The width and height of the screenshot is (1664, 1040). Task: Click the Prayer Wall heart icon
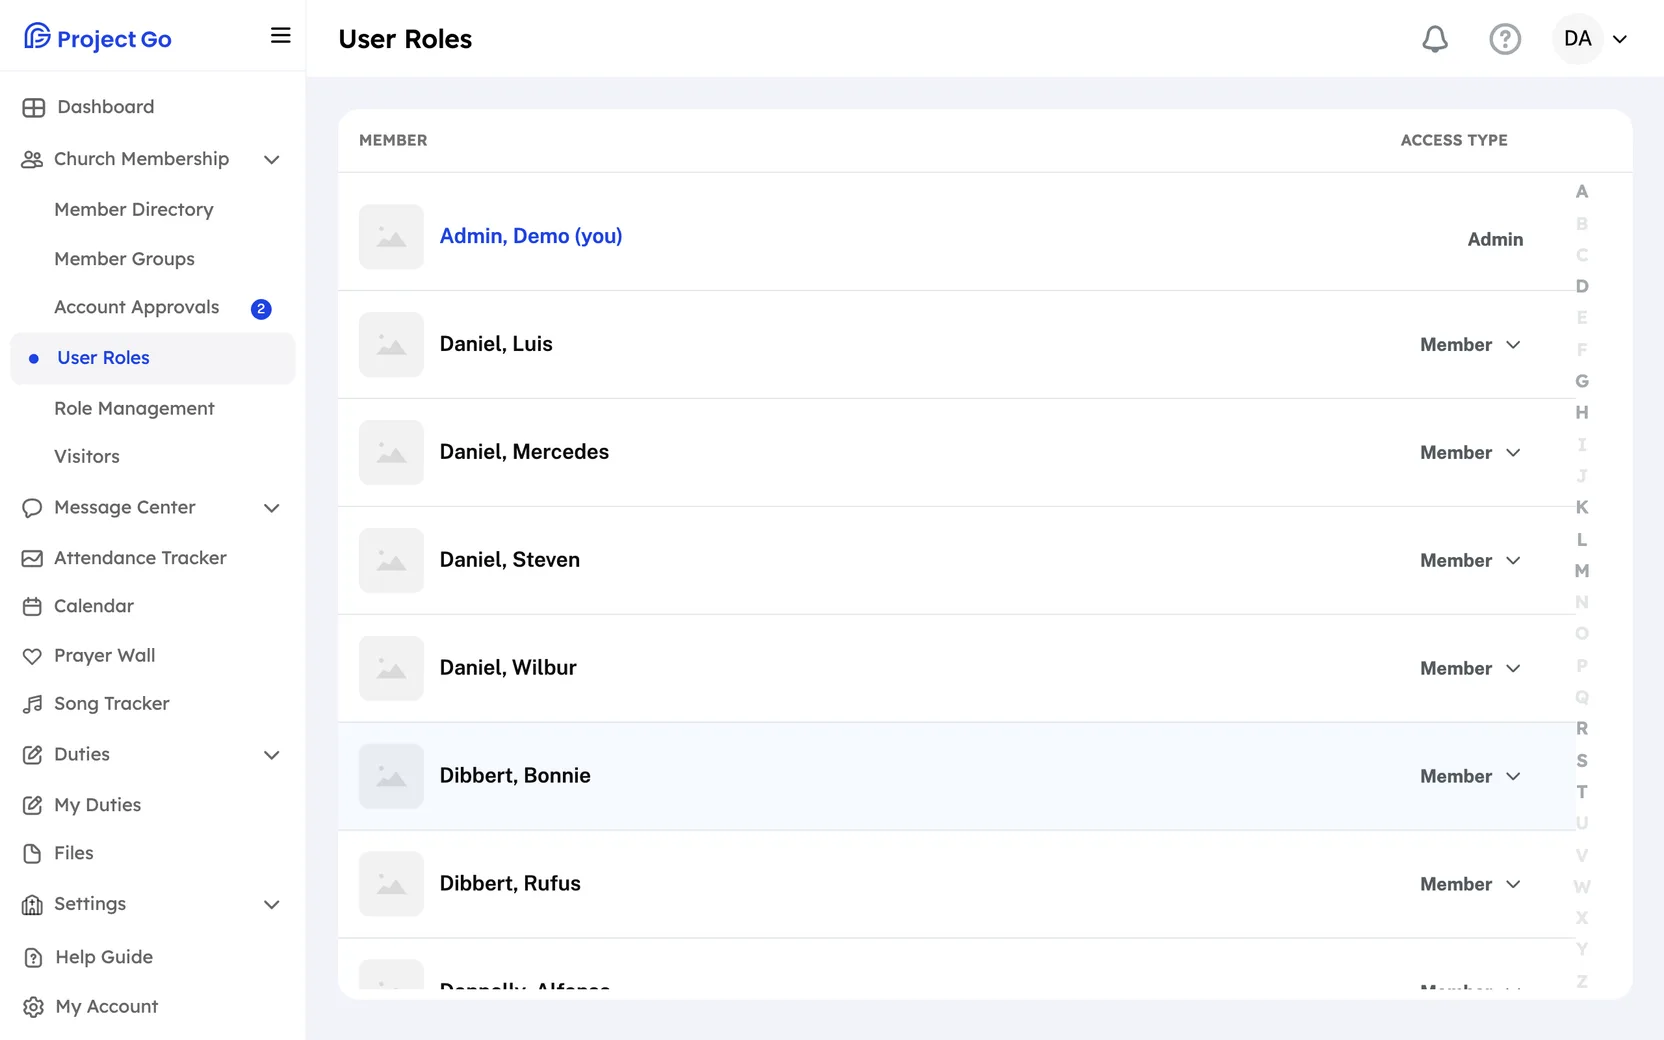coord(32,656)
